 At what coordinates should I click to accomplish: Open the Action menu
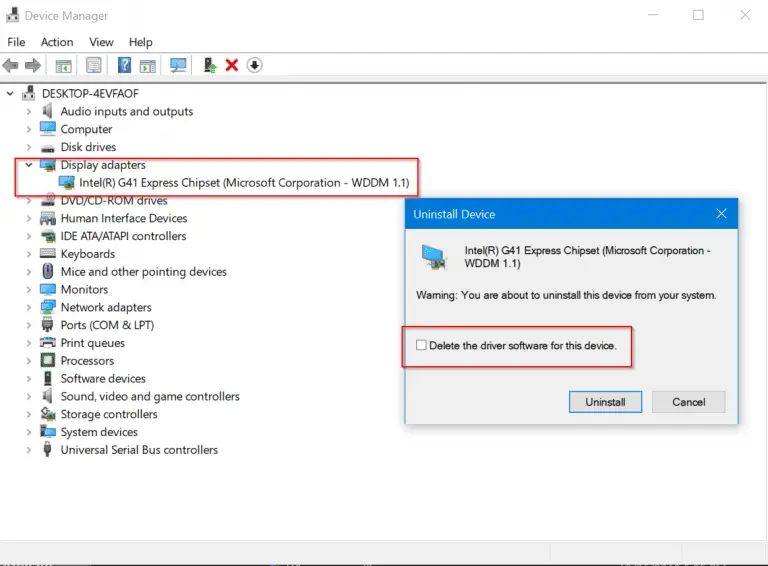pos(57,42)
